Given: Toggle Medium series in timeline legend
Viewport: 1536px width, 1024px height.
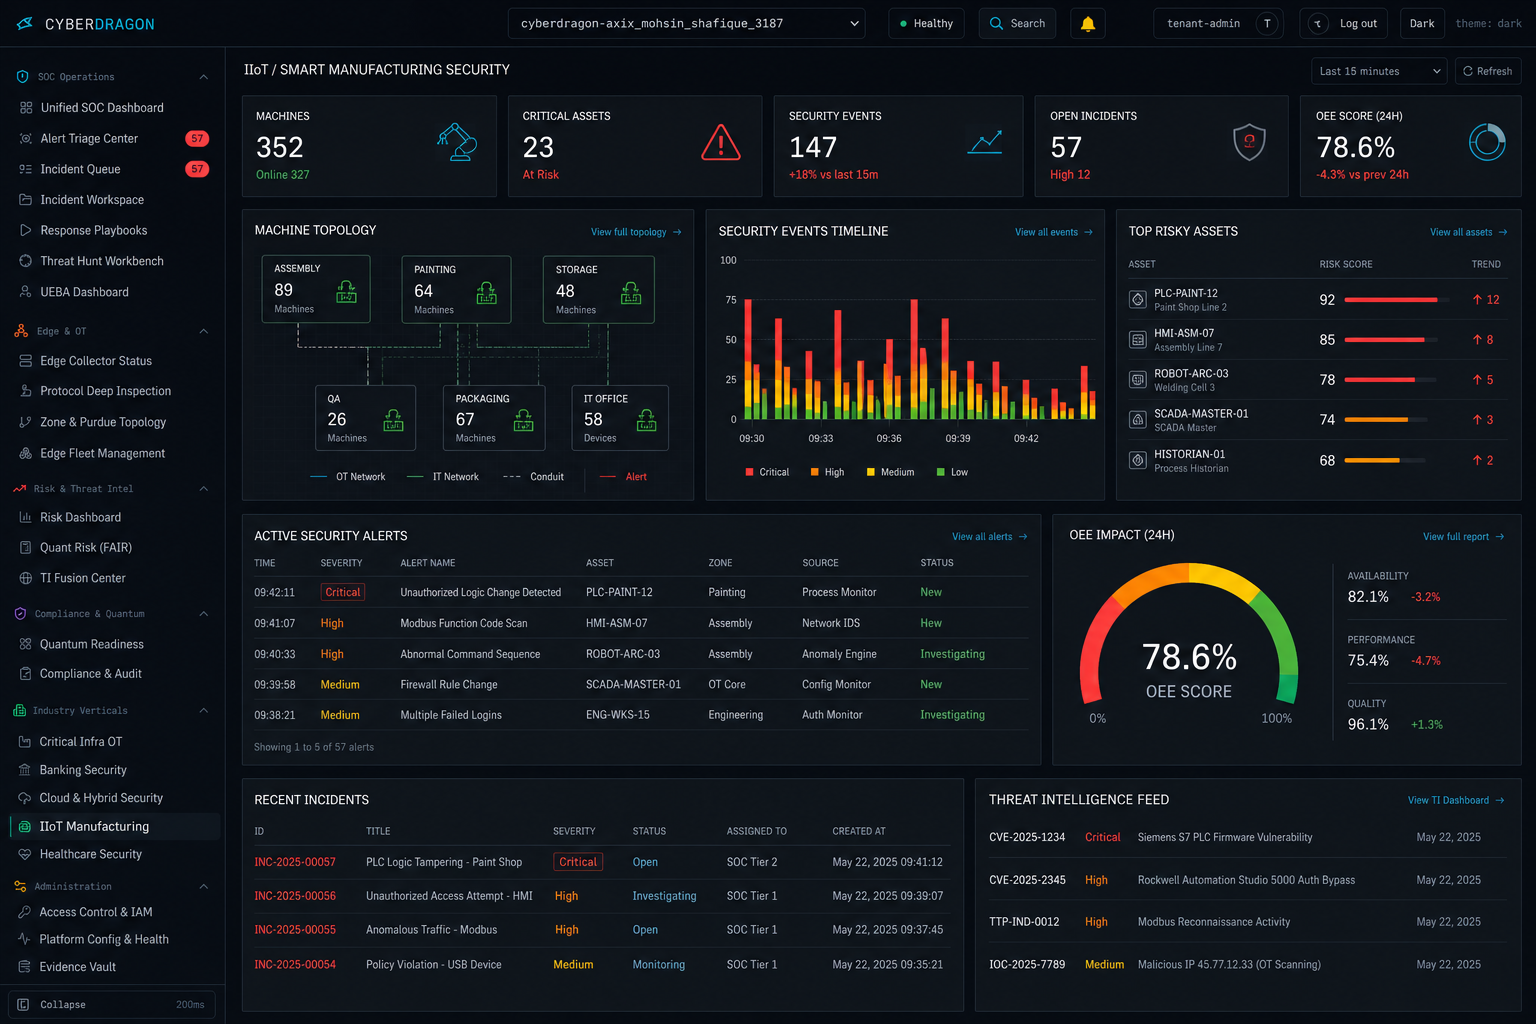Looking at the screenshot, I should [x=890, y=472].
